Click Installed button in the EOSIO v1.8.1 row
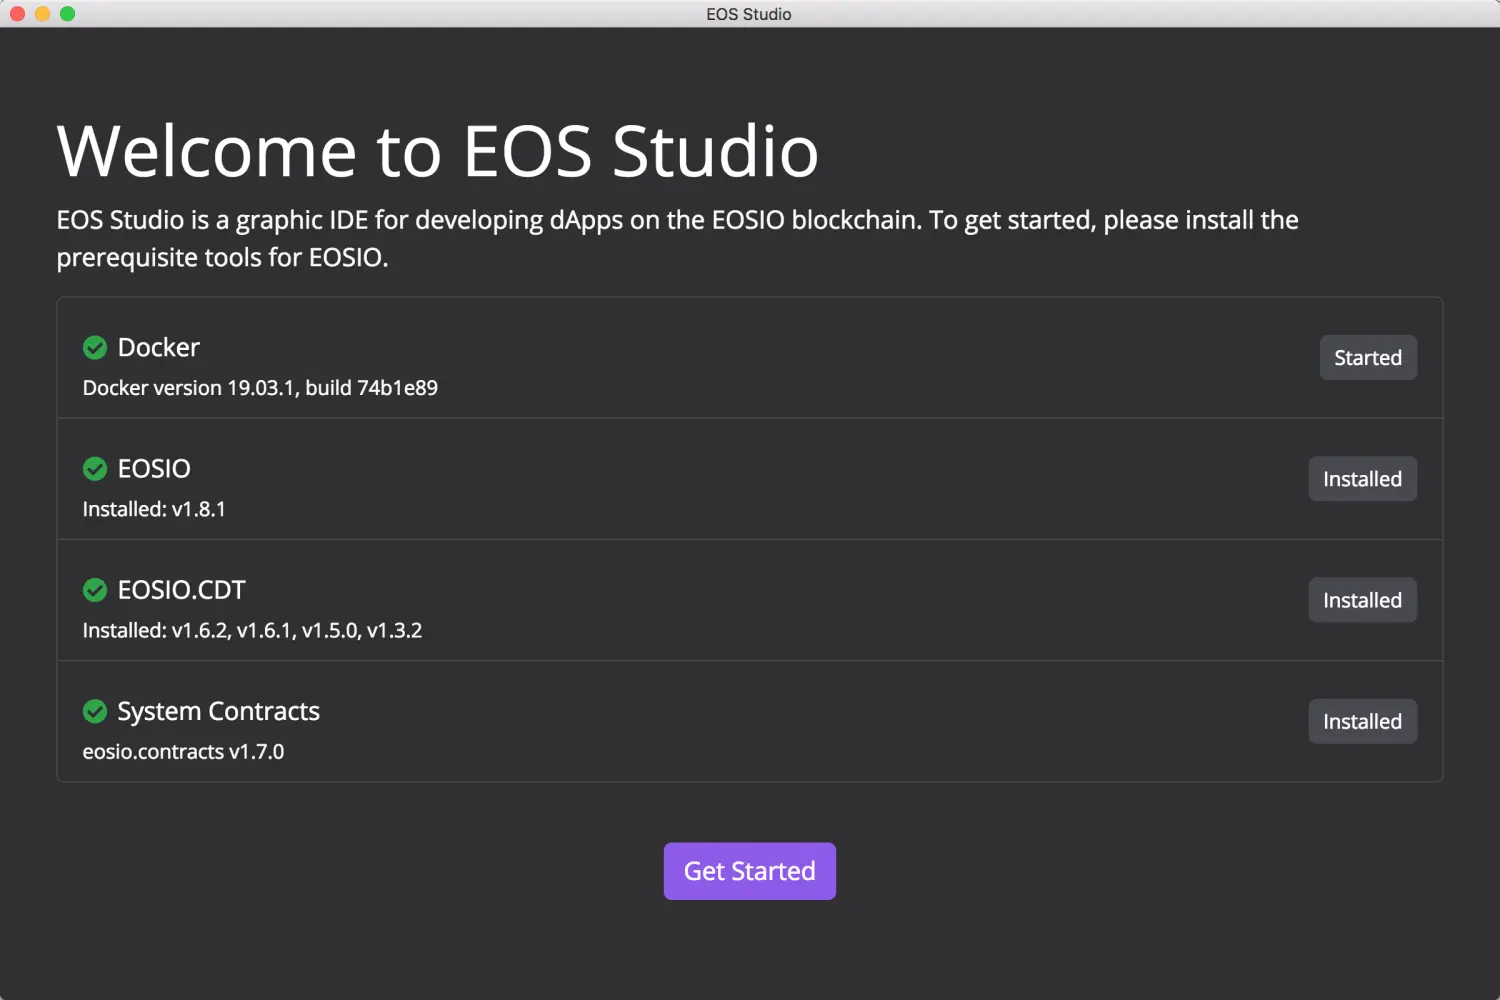This screenshot has height=1000, width=1500. (x=1362, y=479)
